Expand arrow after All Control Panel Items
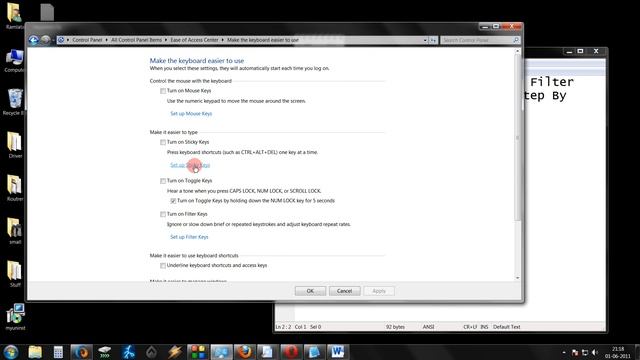This screenshot has height=360, width=640. click(x=166, y=40)
